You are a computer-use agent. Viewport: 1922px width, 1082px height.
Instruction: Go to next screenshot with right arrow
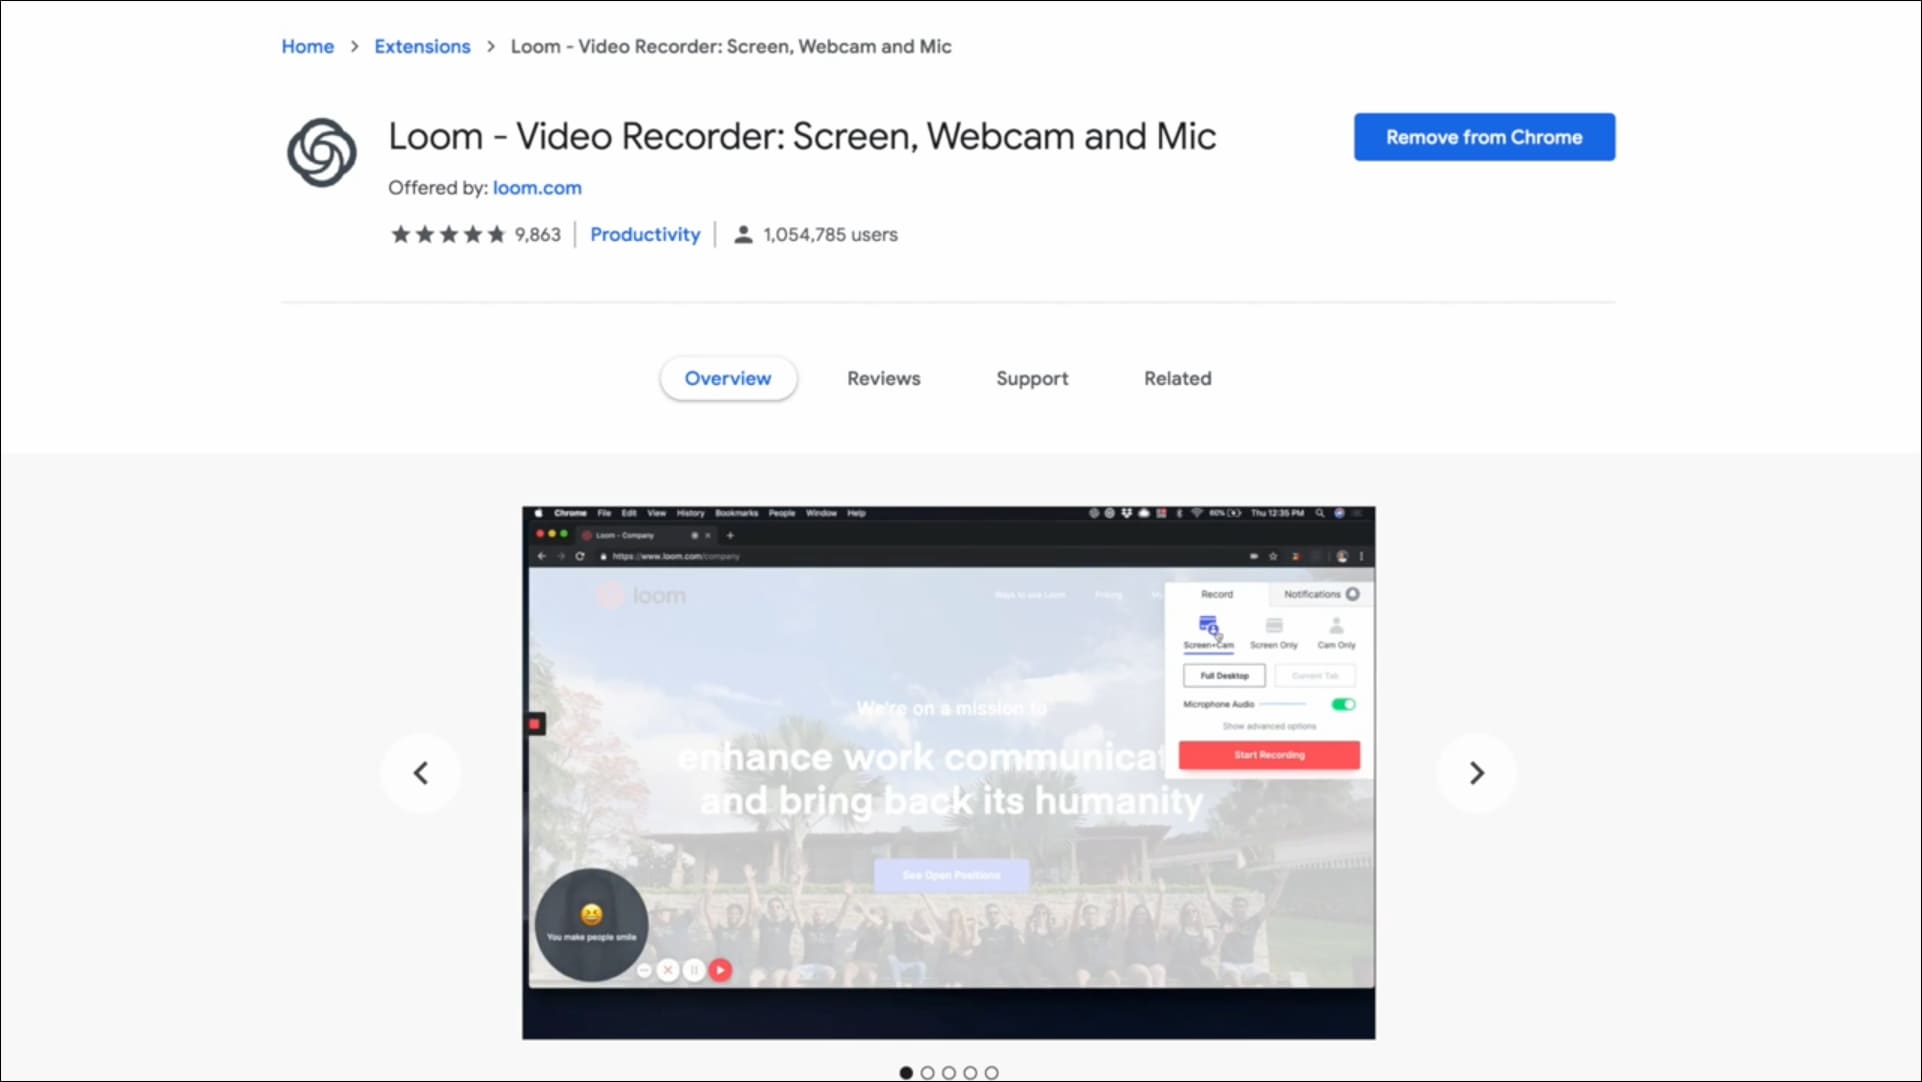[x=1476, y=773]
